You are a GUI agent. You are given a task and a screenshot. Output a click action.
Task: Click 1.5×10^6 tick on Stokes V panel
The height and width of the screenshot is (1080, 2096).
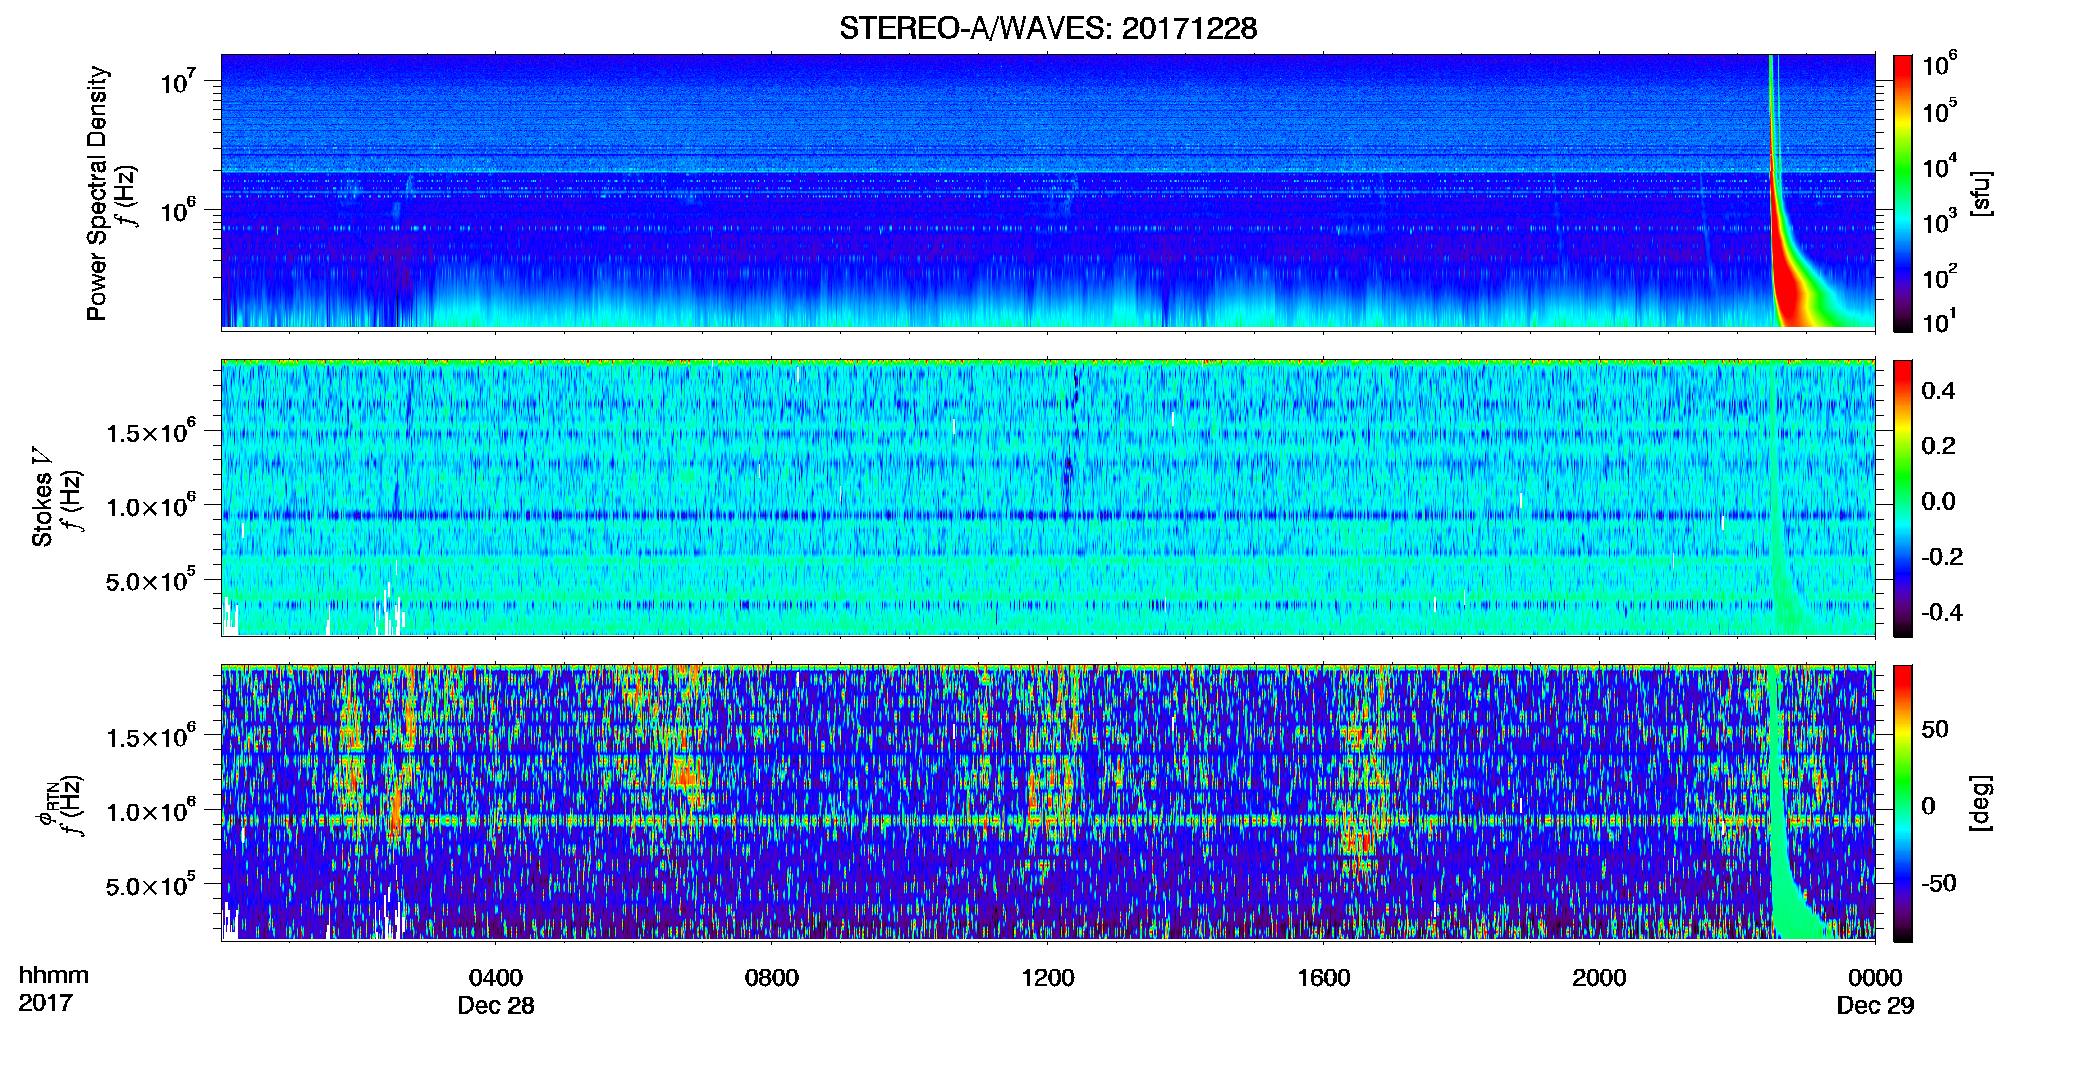click(x=150, y=432)
